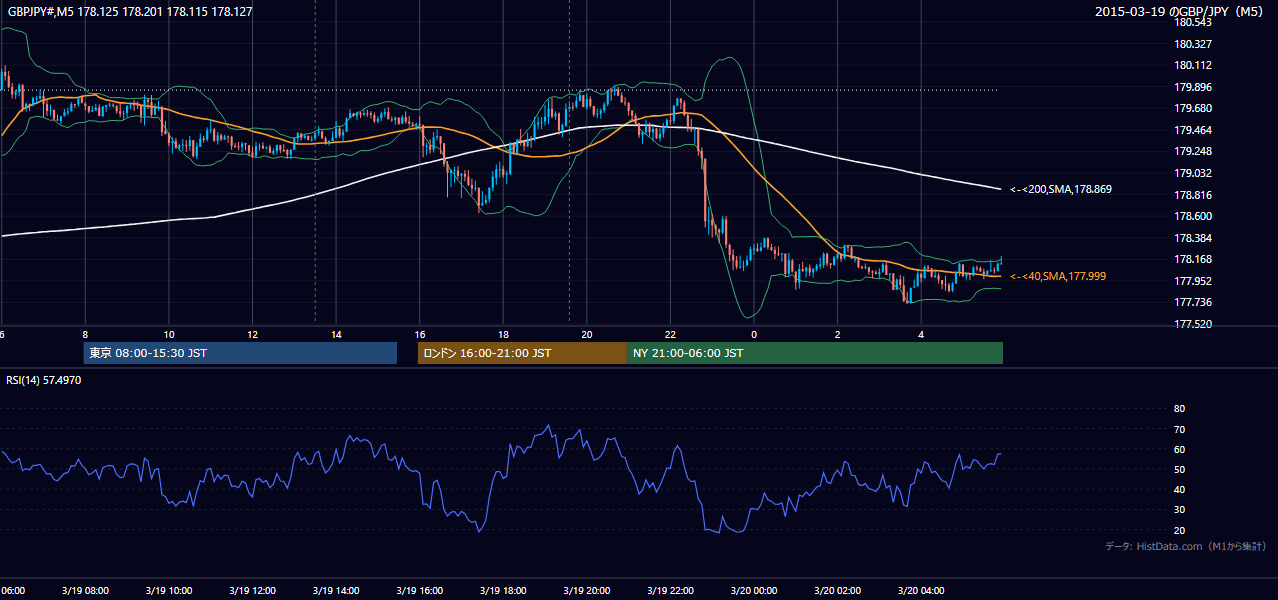The image size is (1278, 600).
Task: Click the HistData.com data source text
Action: [x=1186, y=546]
